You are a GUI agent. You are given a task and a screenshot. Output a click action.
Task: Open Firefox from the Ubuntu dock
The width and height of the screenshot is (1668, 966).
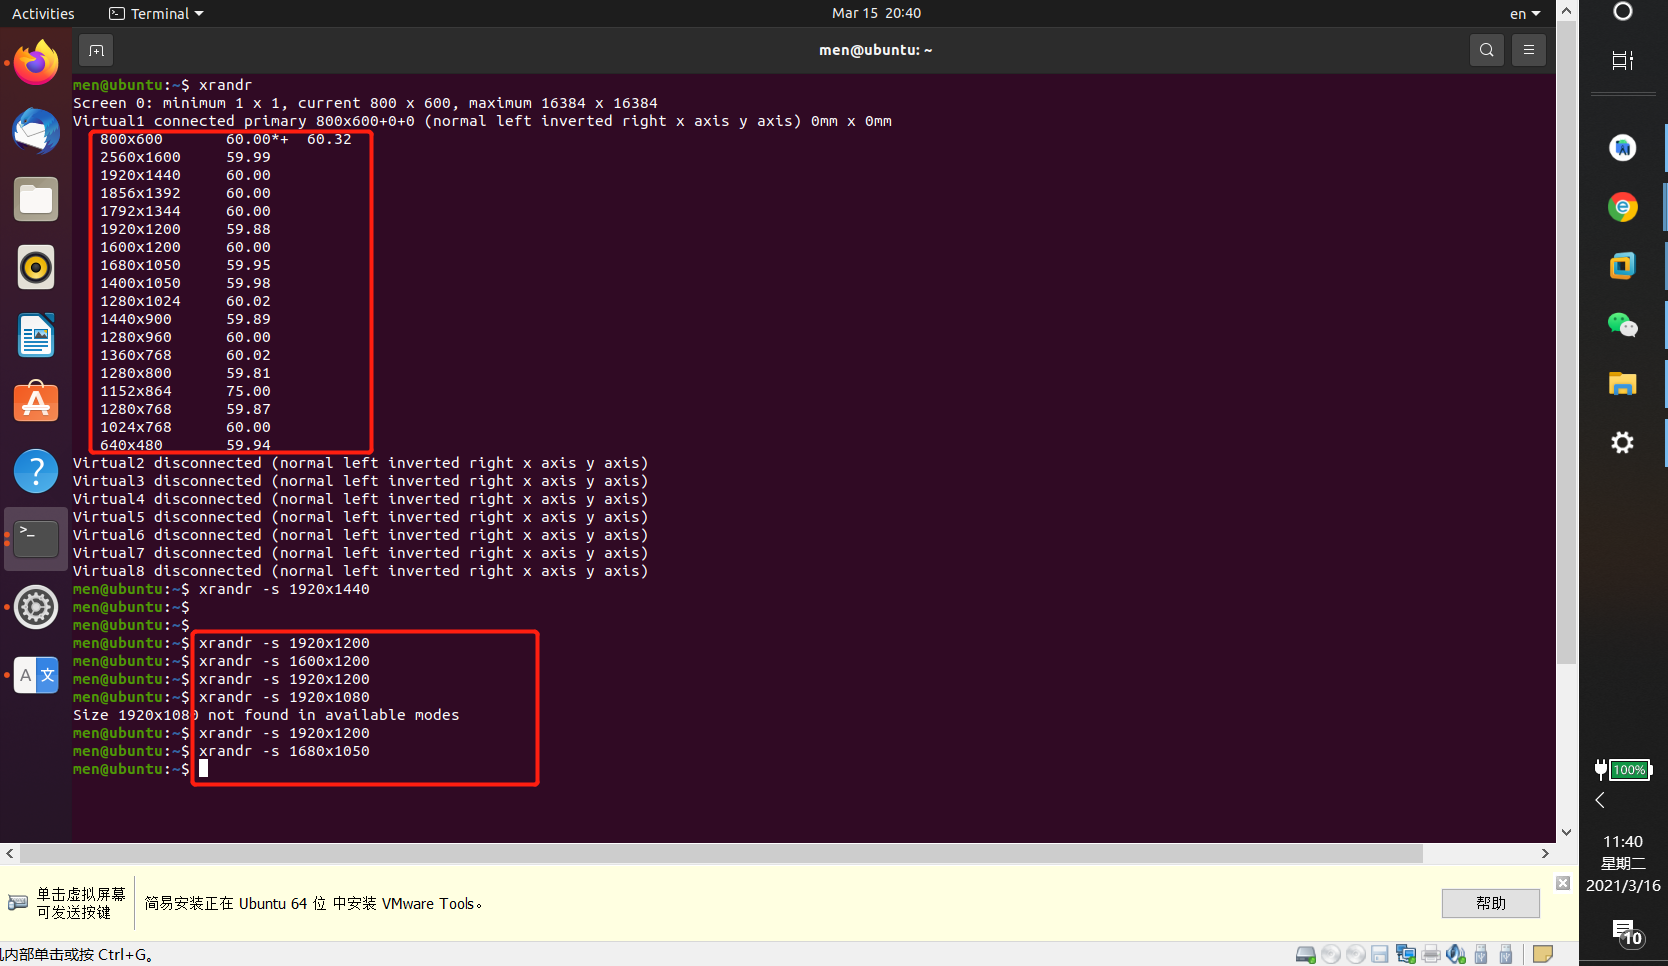tap(36, 63)
